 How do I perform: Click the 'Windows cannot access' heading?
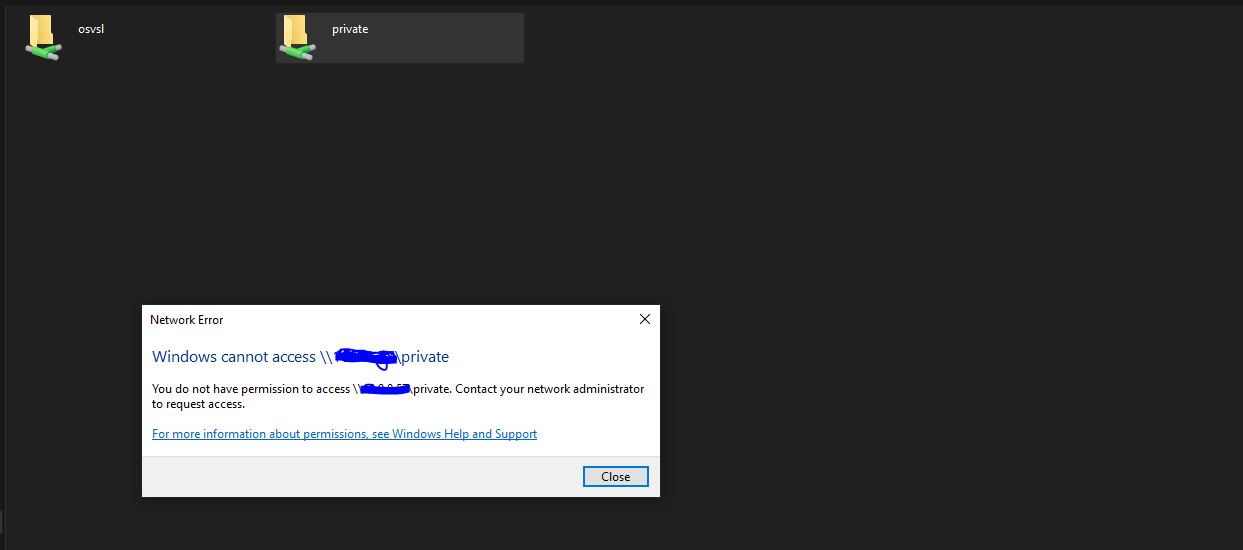300,356
